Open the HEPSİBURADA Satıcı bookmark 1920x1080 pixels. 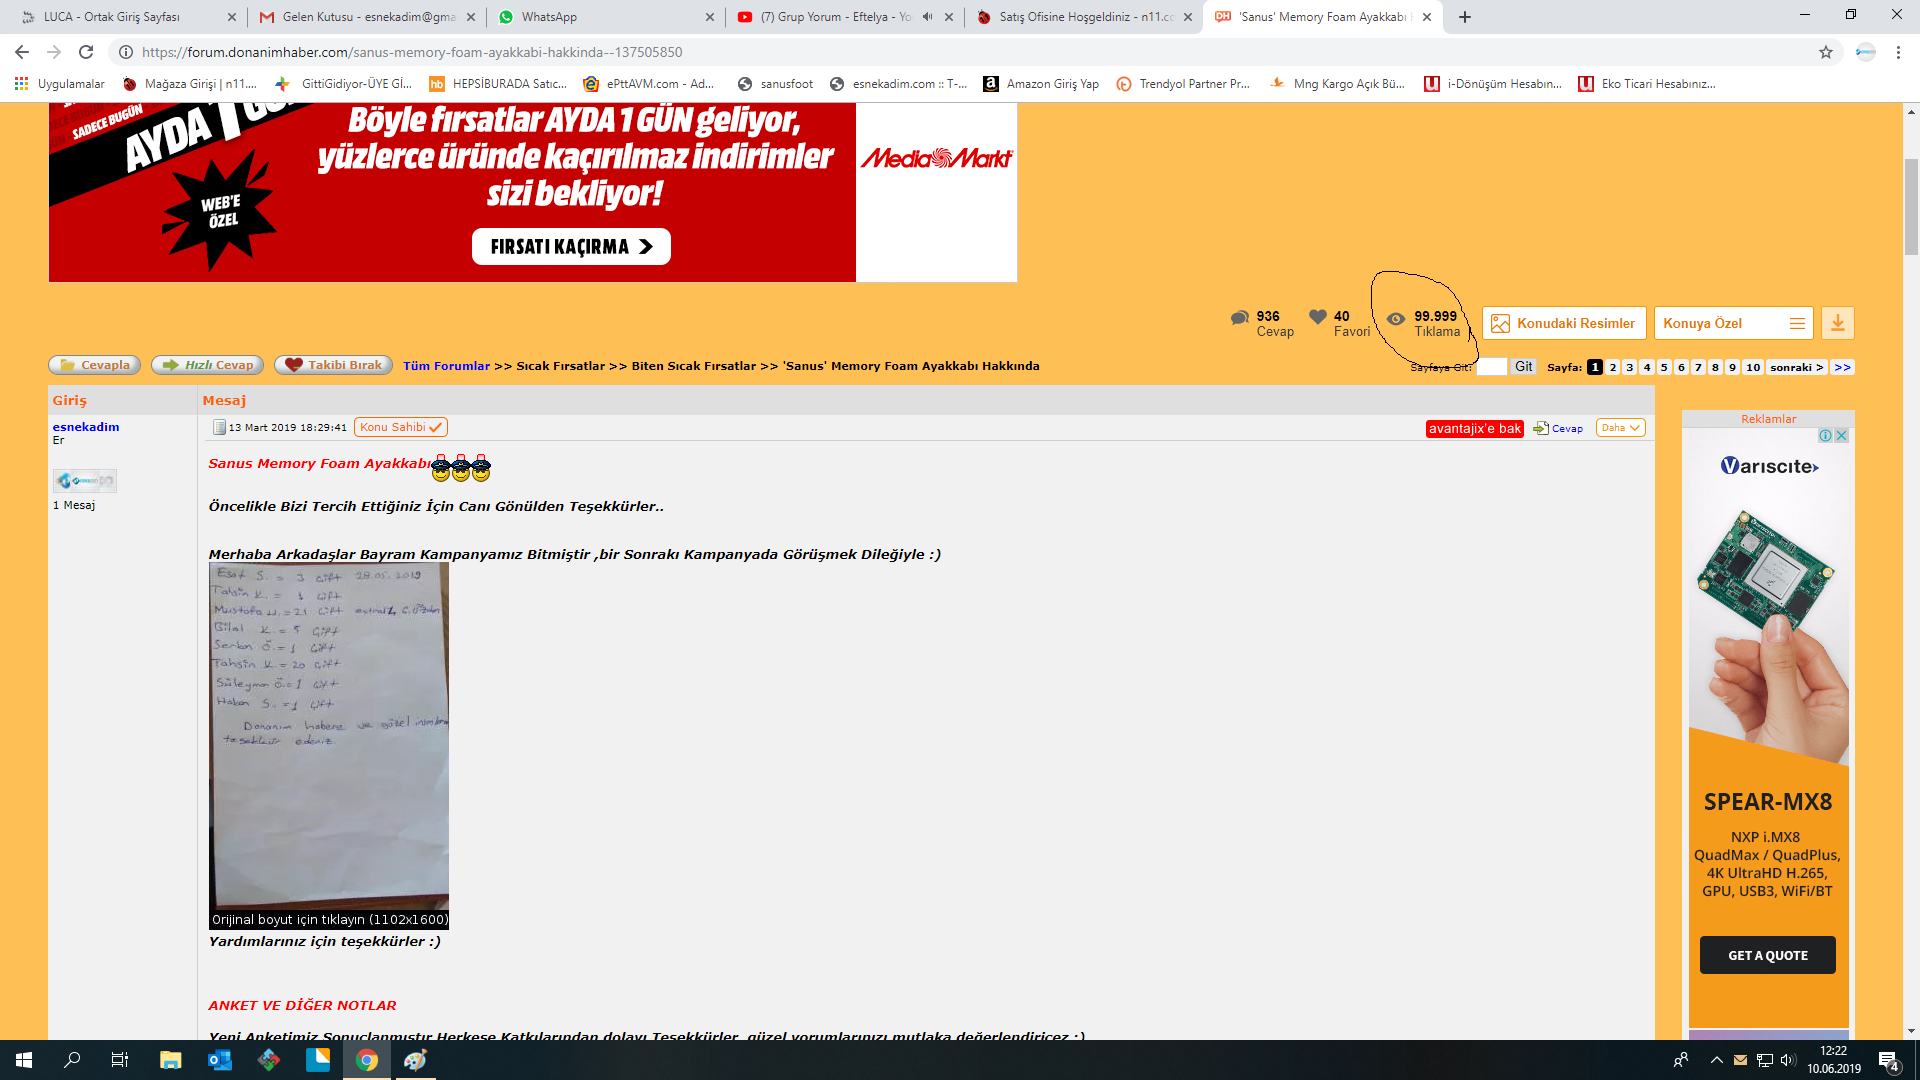click(x=498, y=84)
